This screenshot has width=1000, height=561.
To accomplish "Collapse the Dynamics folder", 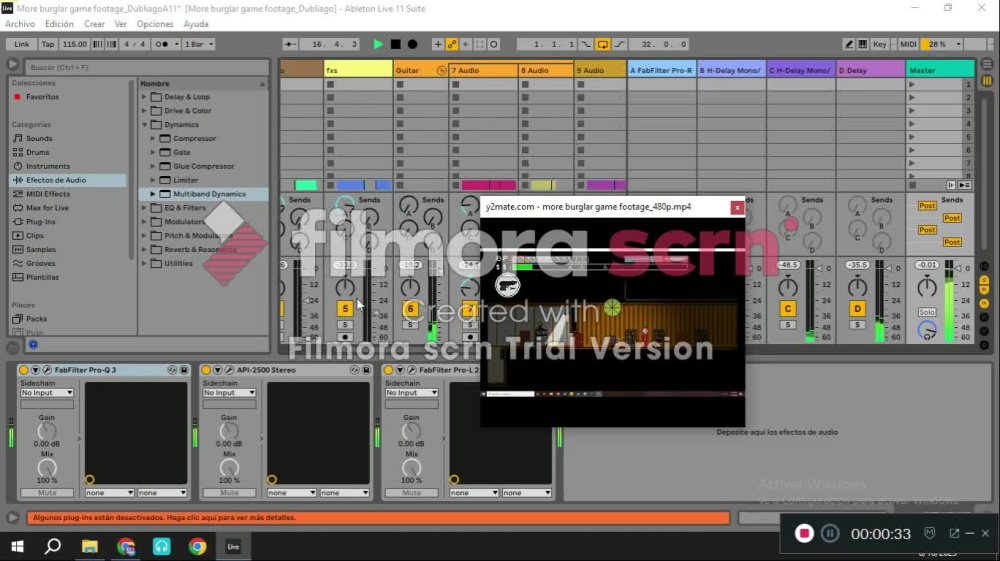I will click(144, 125).
